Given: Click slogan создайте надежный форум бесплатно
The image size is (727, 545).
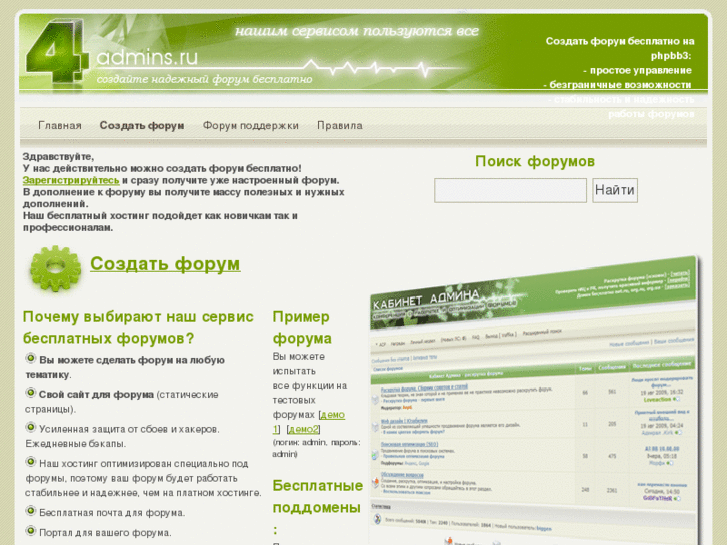Looking at the screenshot, I should pyautogui.click(x=204, y=79).
